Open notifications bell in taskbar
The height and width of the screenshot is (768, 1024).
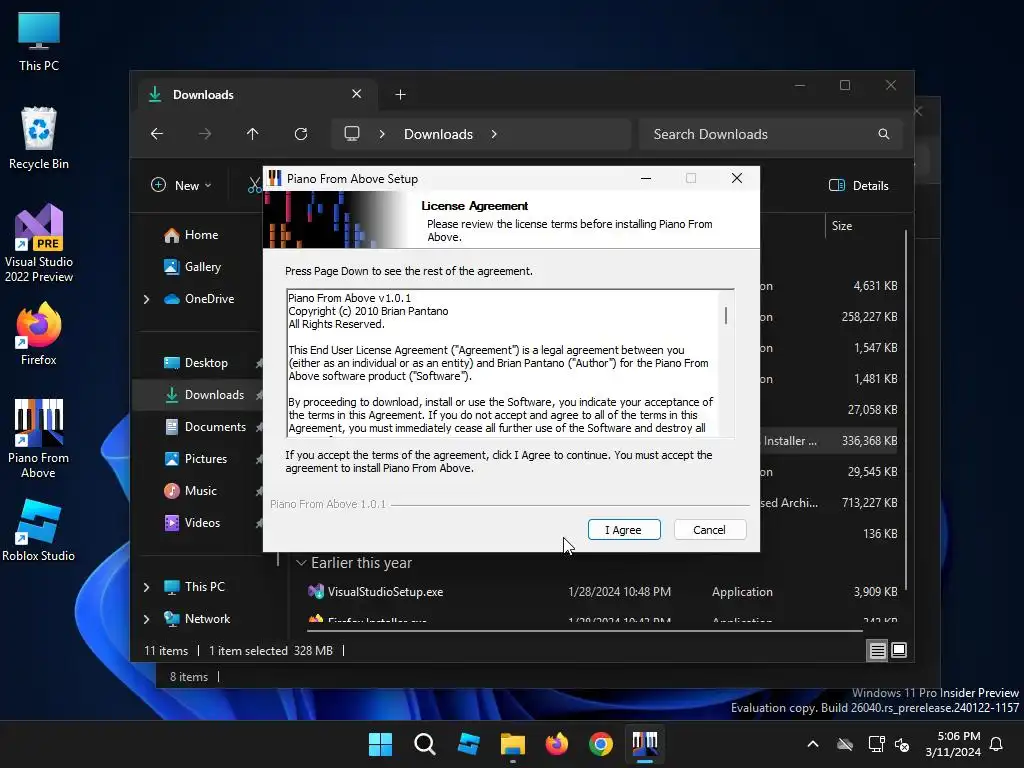click(997, 744)
